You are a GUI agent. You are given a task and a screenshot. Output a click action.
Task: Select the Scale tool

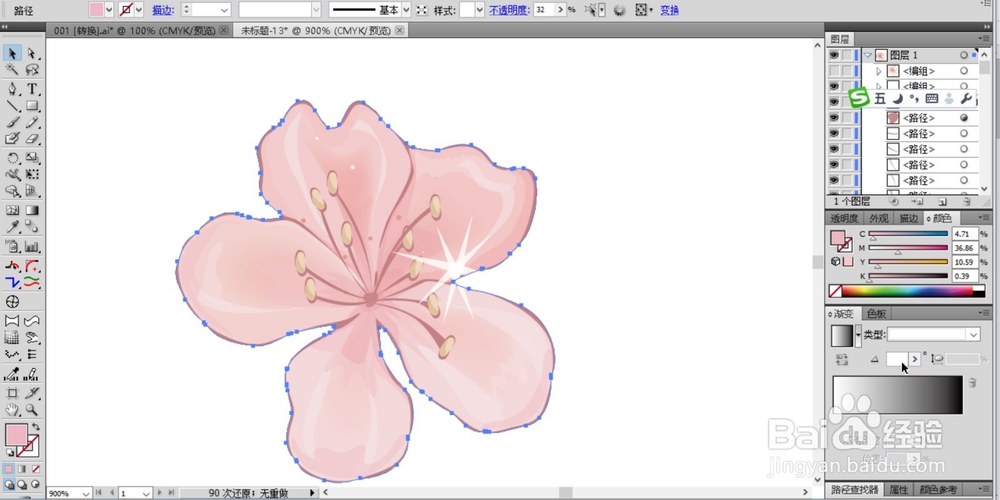[x=32, y=158]
